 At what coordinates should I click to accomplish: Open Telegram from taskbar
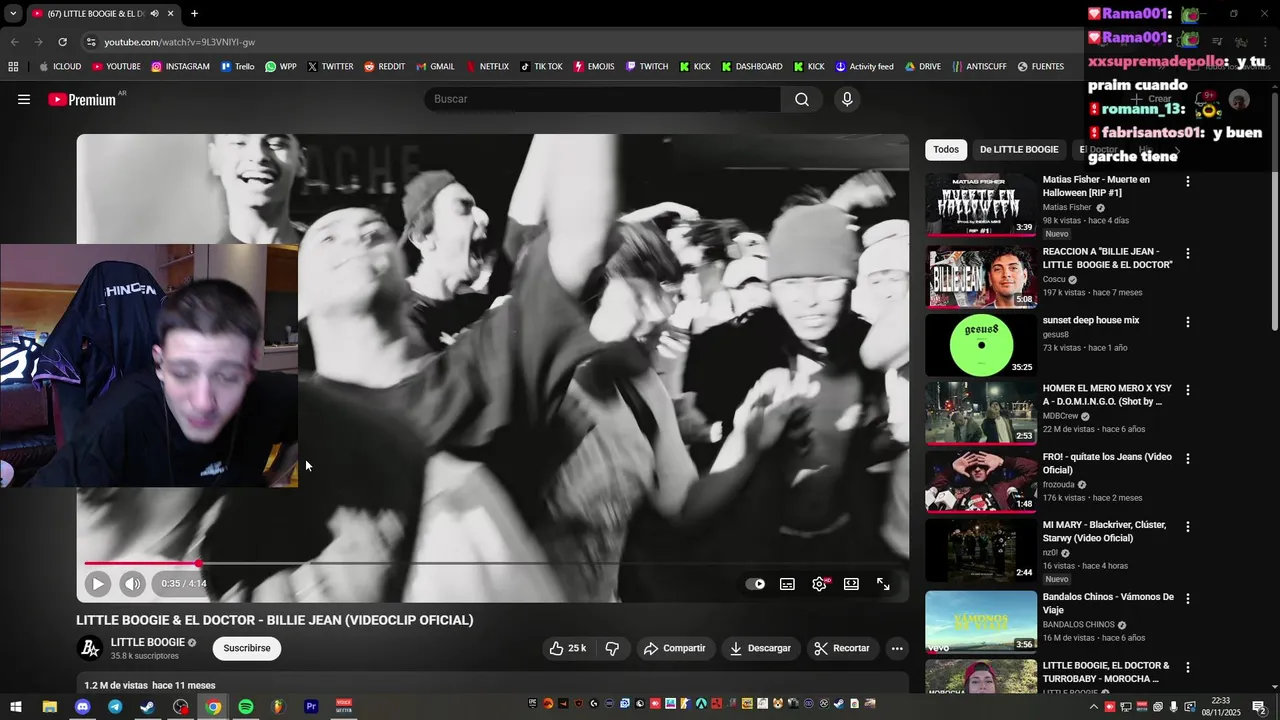click(115, 707)
